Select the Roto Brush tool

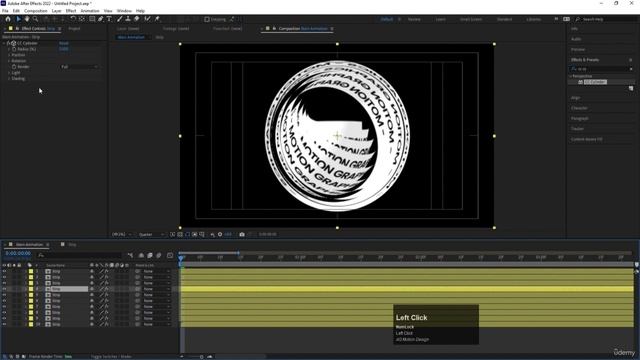click(147, 19)
